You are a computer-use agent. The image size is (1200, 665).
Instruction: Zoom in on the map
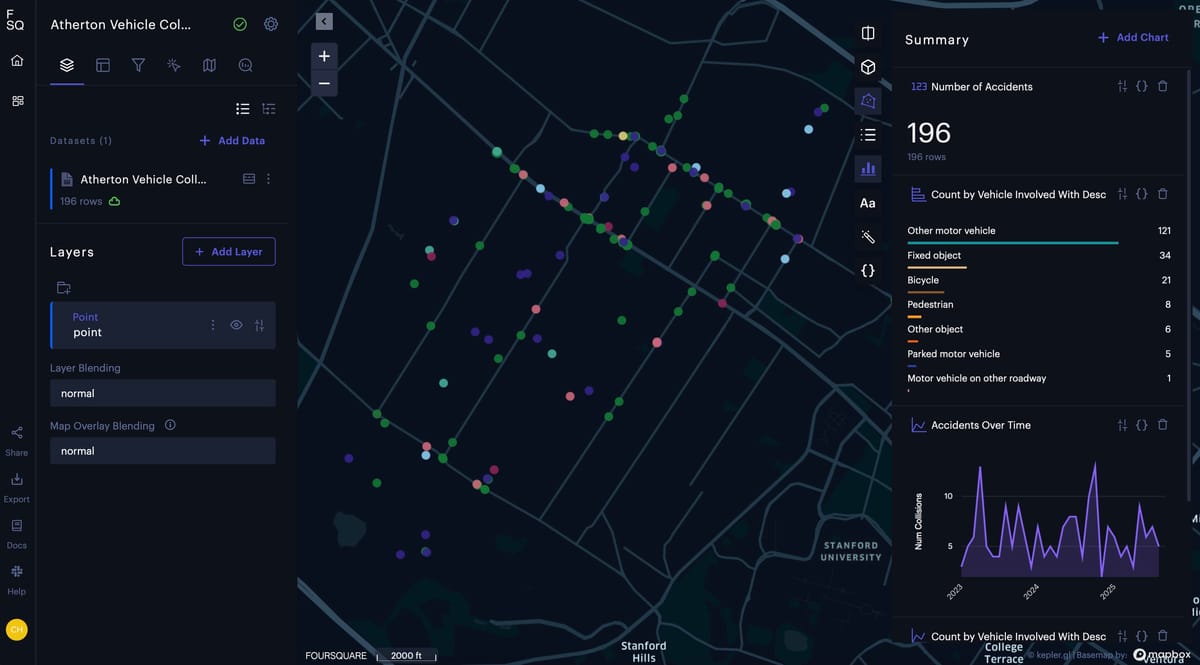tap(324, 56)
